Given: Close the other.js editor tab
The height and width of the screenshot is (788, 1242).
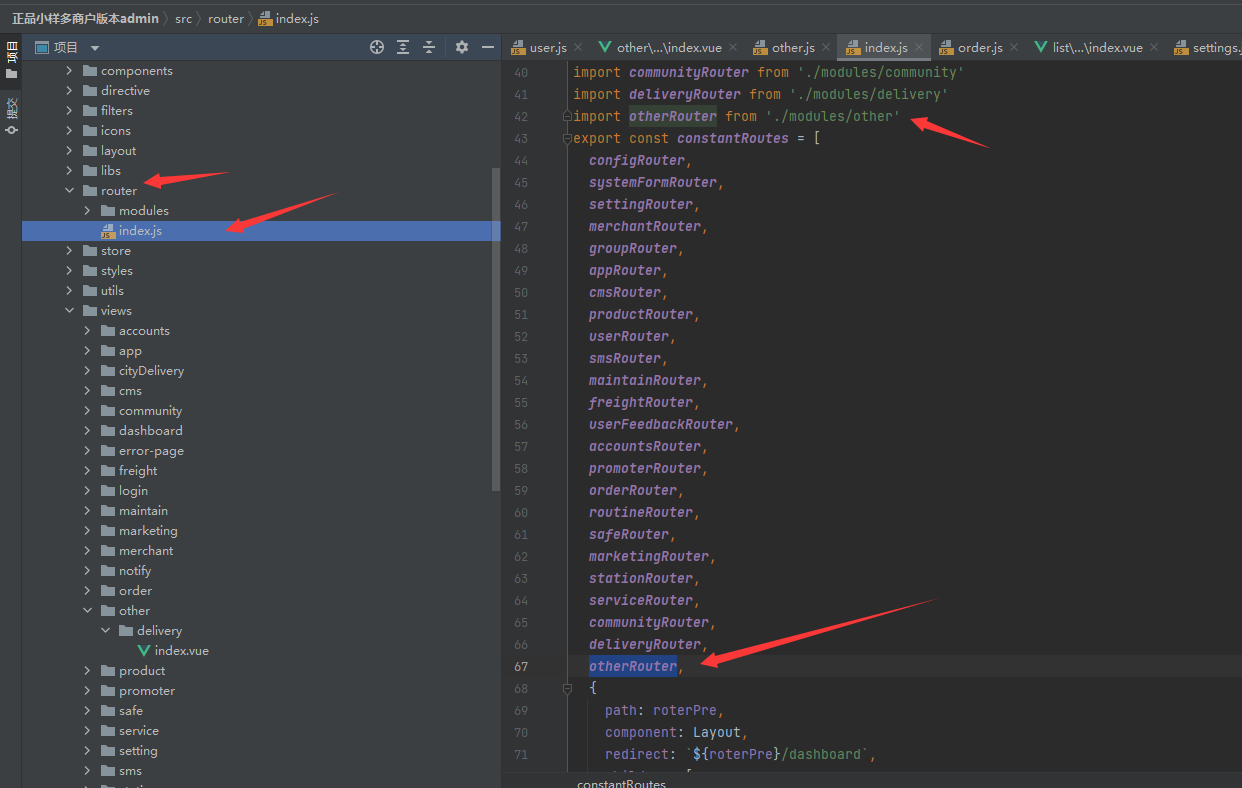Looking at the screenshot, I should 825,47.
